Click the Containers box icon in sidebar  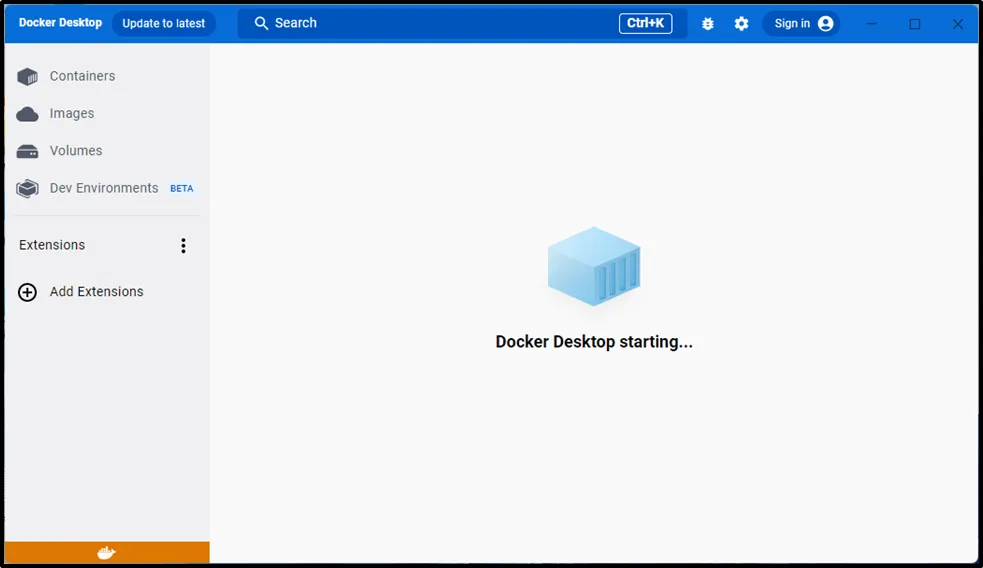(x=28, y=77)
